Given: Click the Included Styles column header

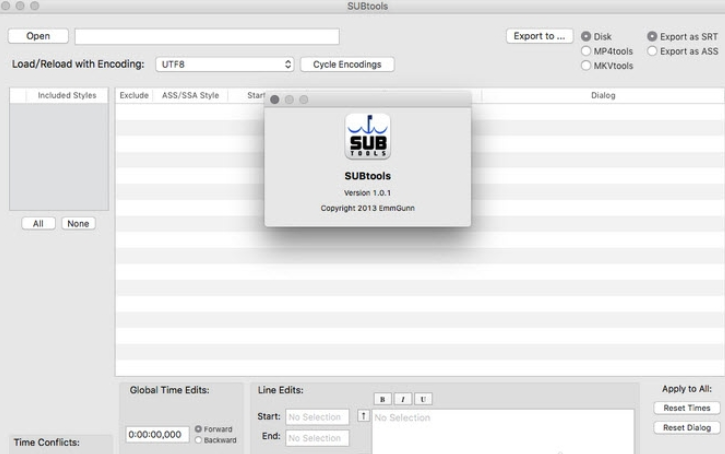Looking at the screenshot, I should [67, 95].
